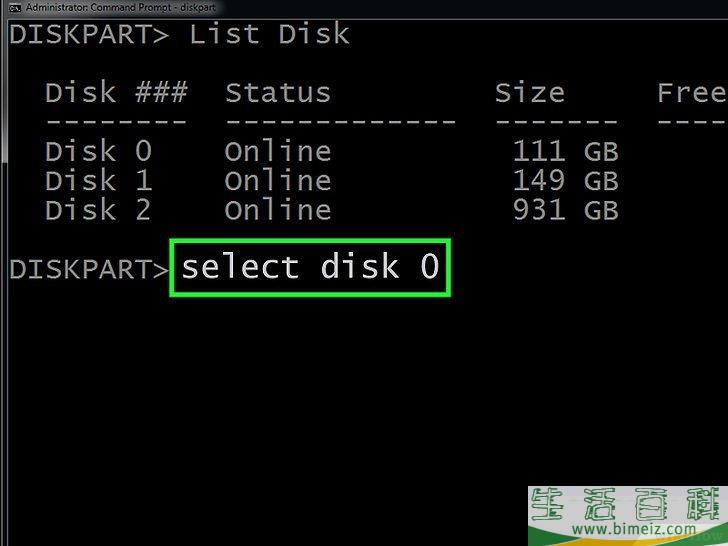Click the 111 GB size value

click(x=565, y=152)
